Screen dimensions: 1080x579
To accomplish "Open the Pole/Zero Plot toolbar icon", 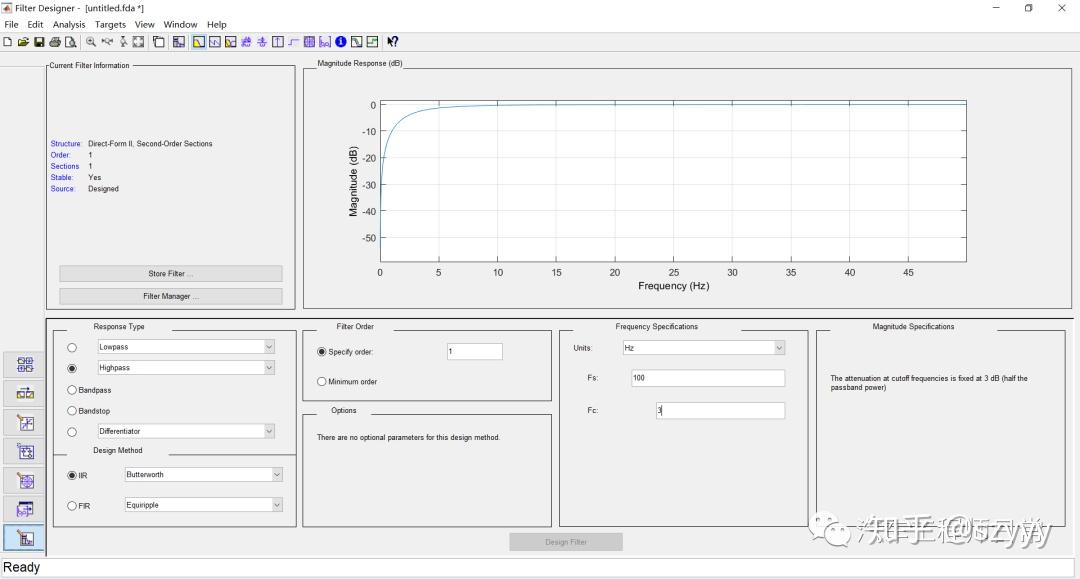I will pyautogui.click(x=309, y=42).
